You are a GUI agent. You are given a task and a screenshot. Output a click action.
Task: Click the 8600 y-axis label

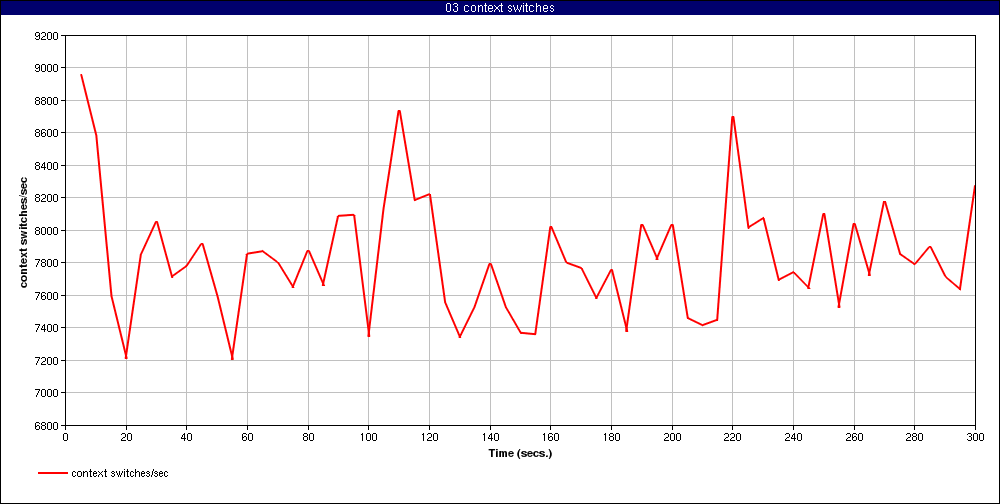point(48,133)
